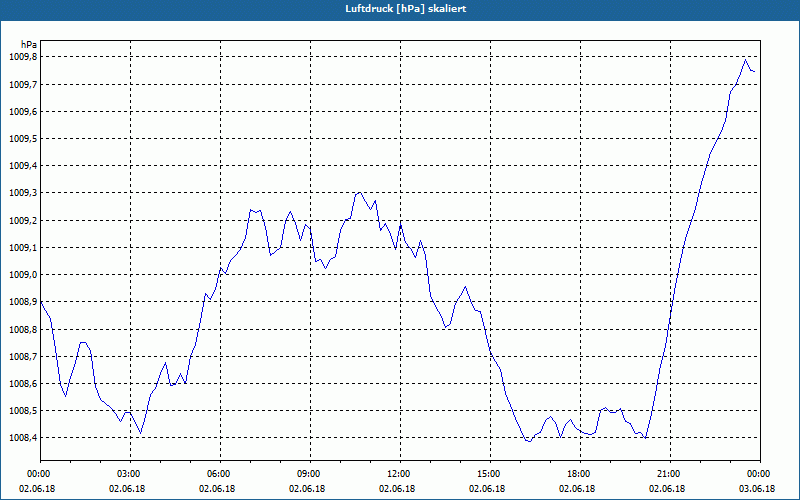Click the '02.06.18' date under the first '00:00'
The image size is (800, 500).
point(37,488)
